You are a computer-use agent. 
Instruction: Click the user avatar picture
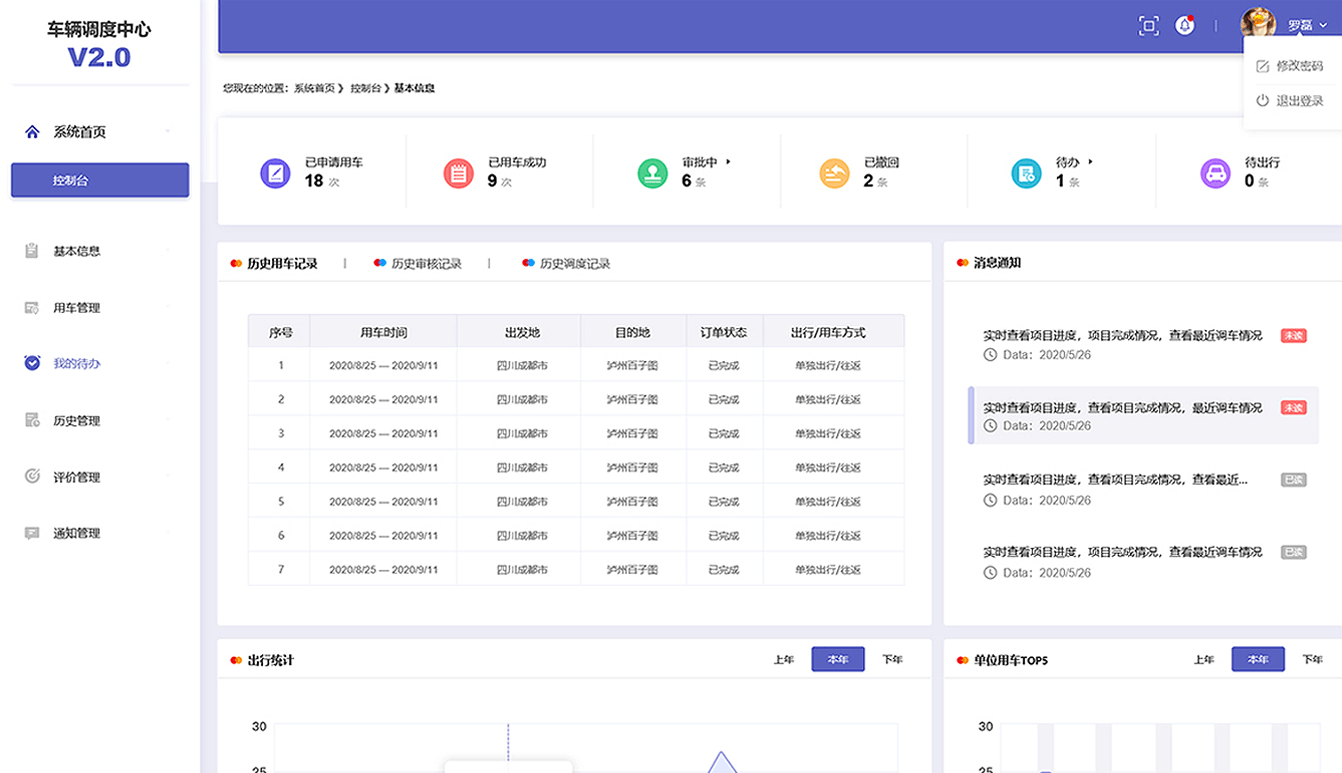1258,24
